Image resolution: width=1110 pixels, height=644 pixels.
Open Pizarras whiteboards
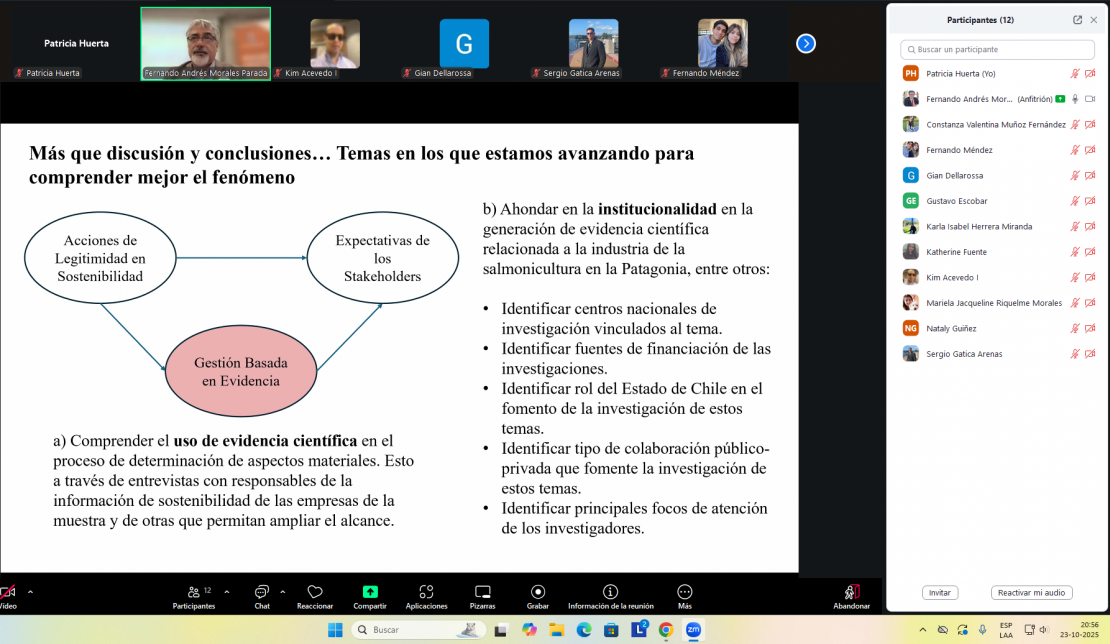coord(483,592)
